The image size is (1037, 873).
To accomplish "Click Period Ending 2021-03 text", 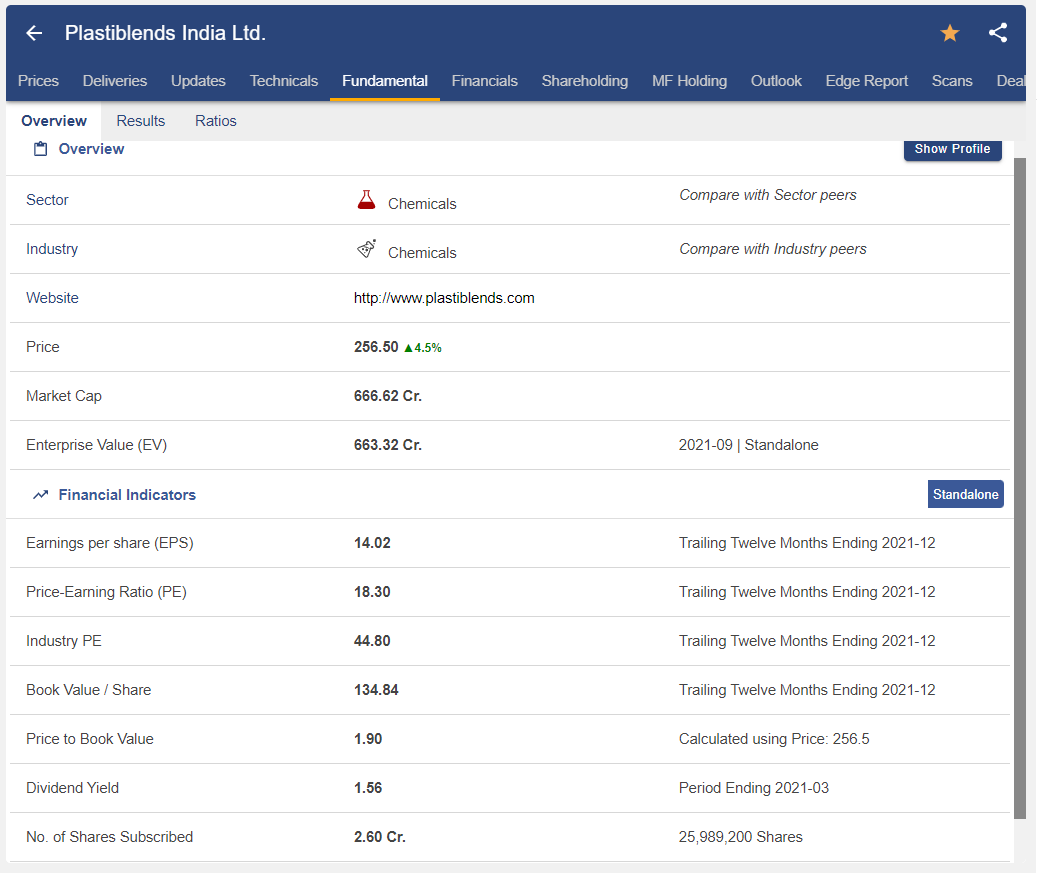I will (x=754, y=788).
